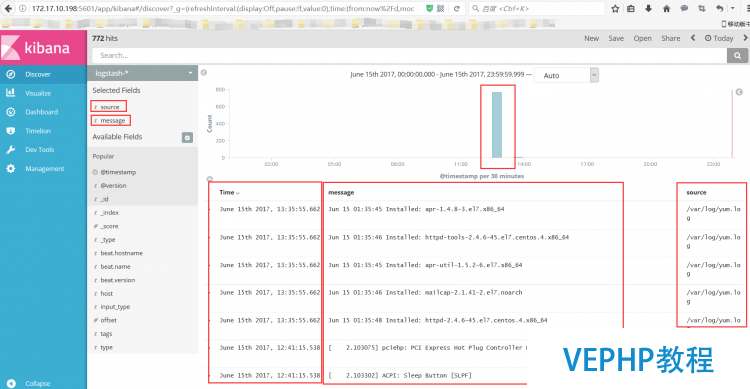Open the Dev Tools wrench icon
The height and width of the screenshot is (389, 750).
click(x=11, y=150)
